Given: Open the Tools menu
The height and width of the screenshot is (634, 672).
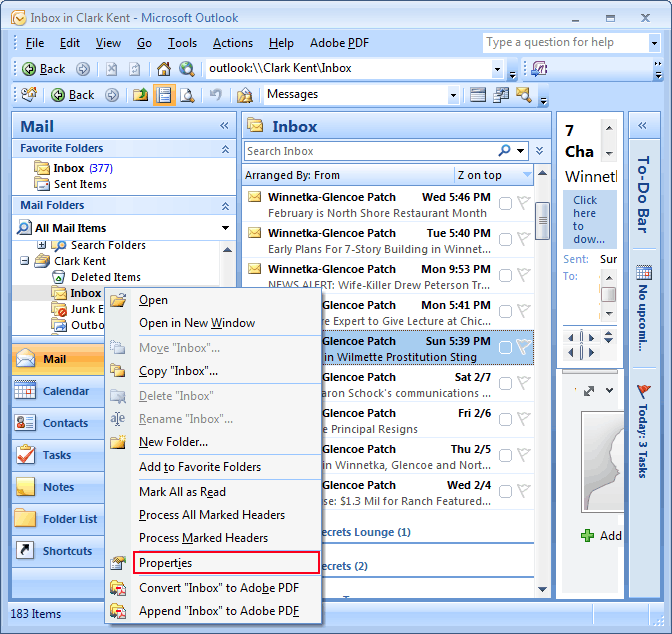Looking at the screenshot, I should (x=182, y=43).
